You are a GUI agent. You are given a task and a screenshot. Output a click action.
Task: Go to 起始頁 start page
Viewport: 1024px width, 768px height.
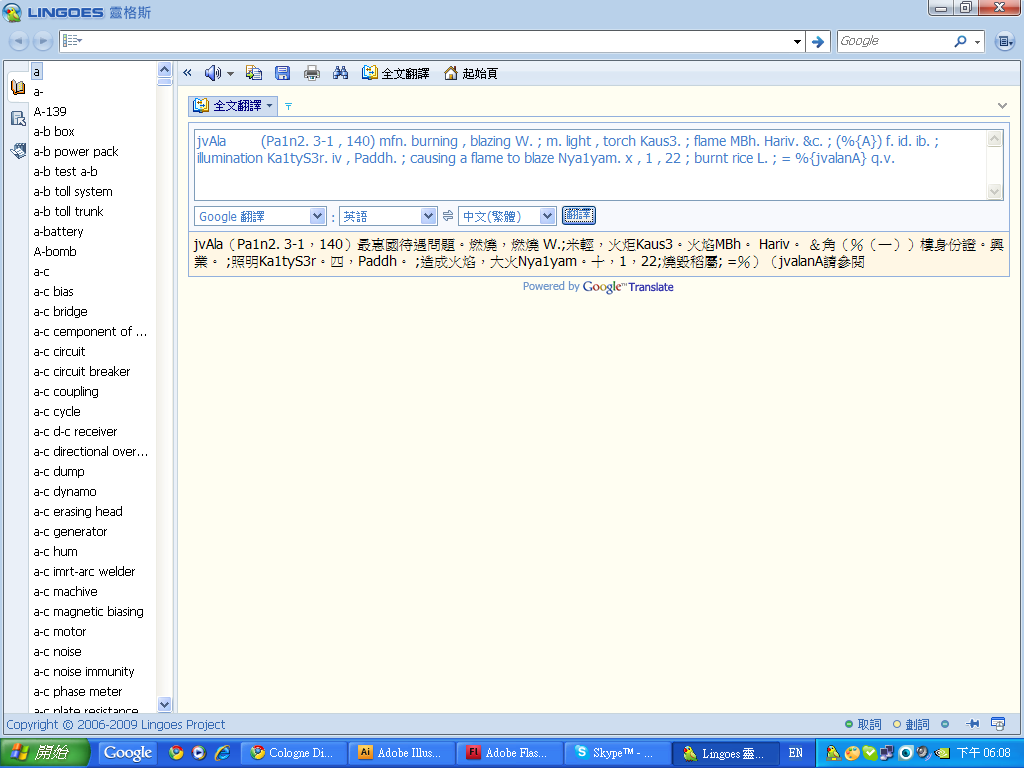click(x=471, y=73)
